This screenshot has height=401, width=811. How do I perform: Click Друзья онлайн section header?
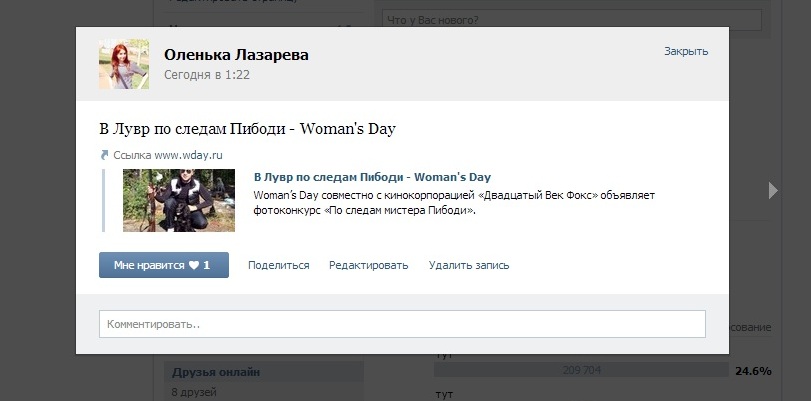click(264, 372)
